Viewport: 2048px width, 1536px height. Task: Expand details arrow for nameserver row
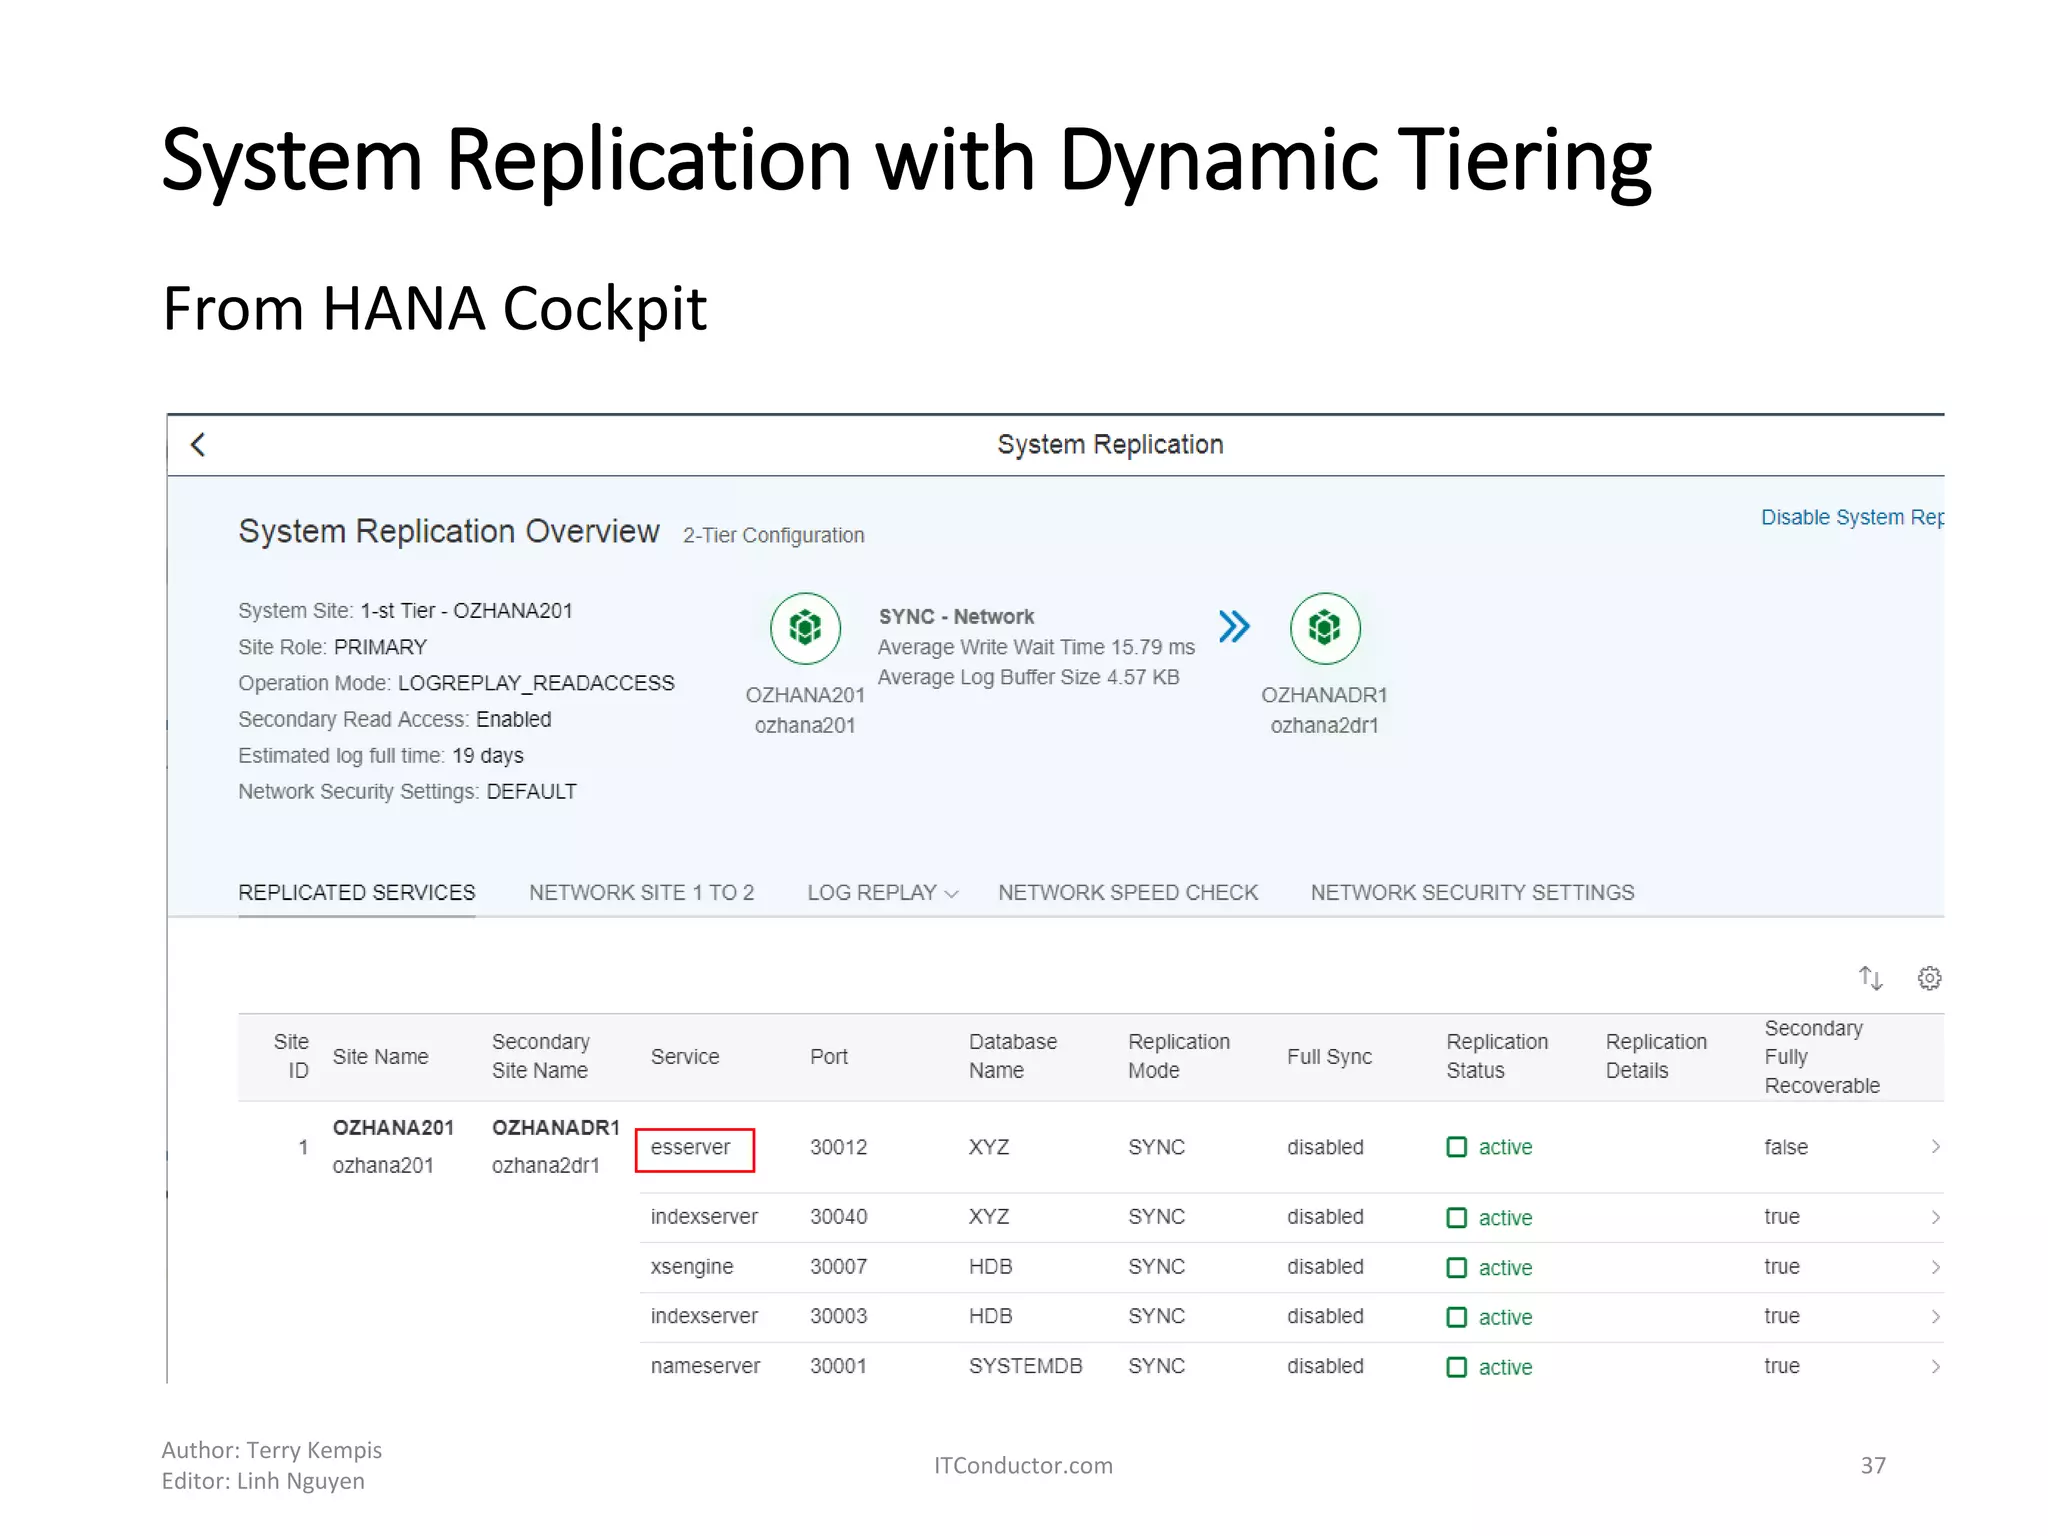pos(1935,1367)
